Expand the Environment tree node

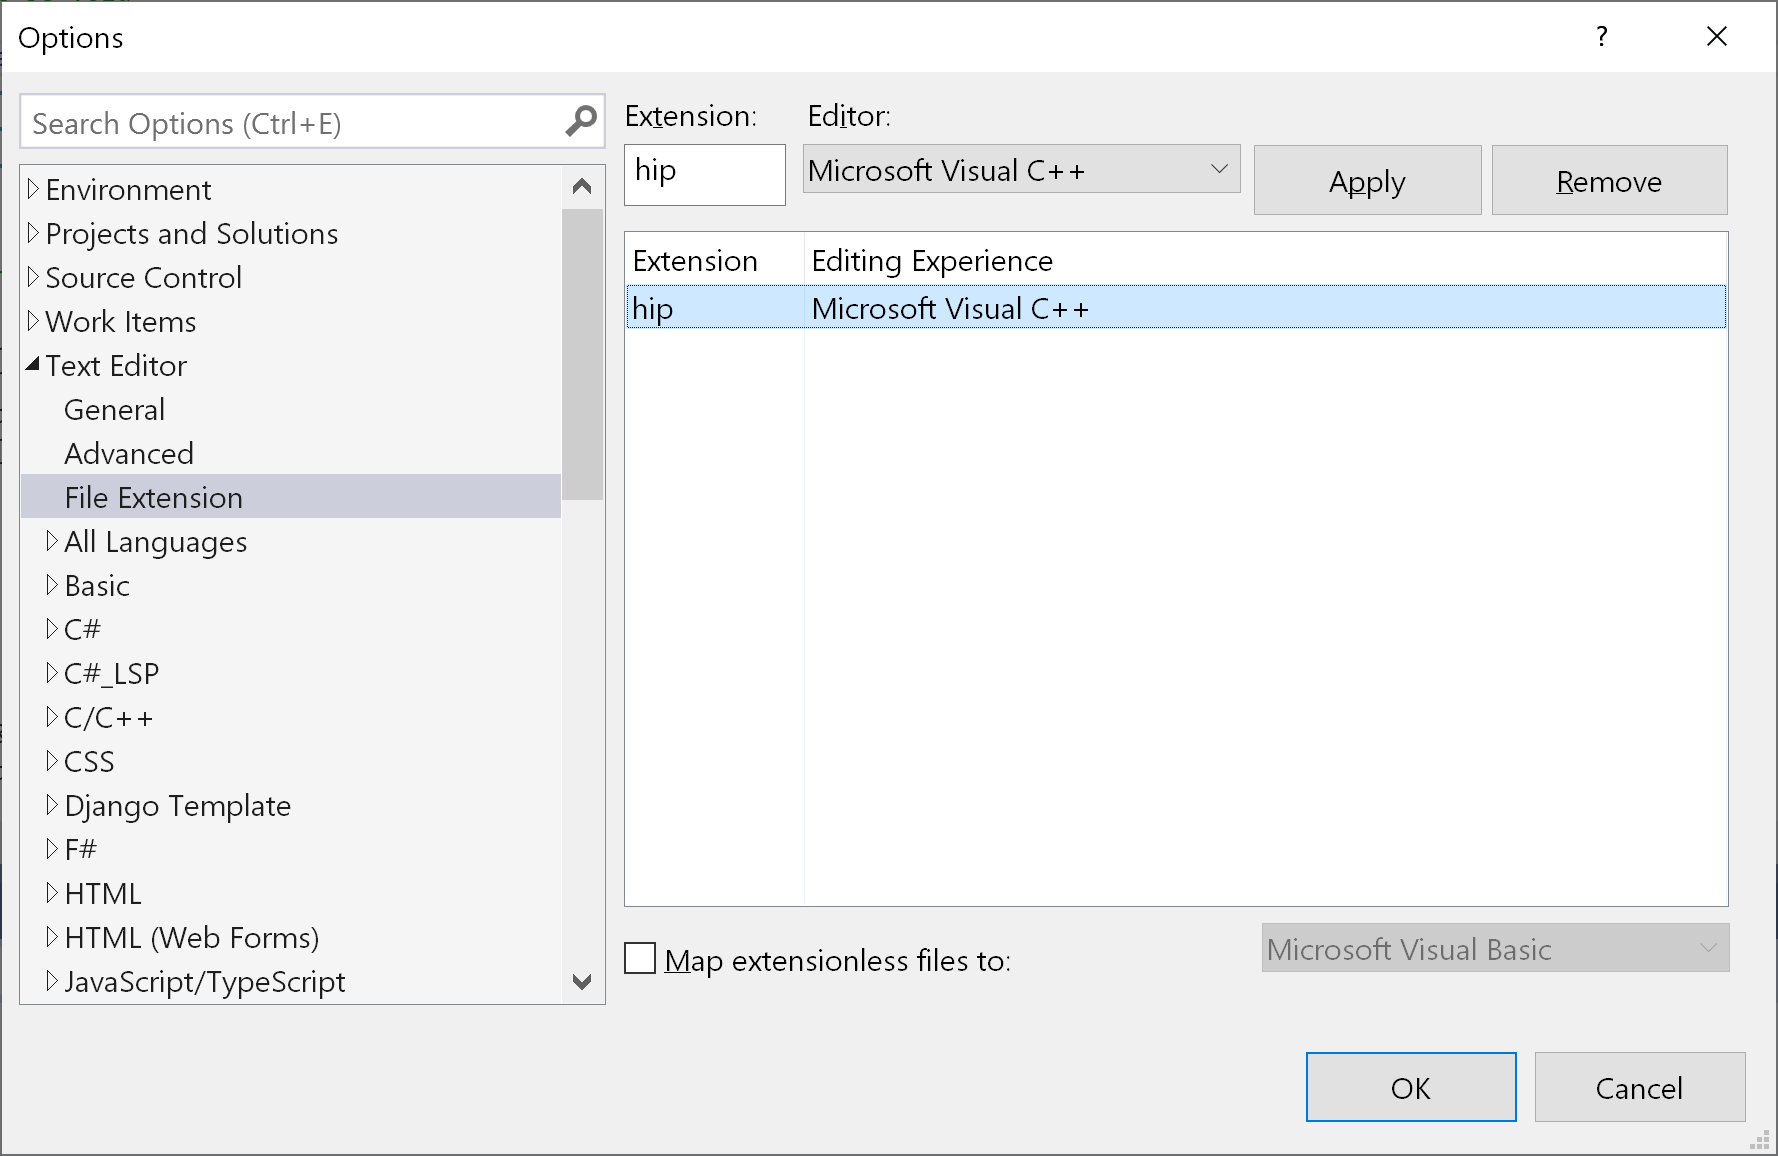click(x=33, y=189)
